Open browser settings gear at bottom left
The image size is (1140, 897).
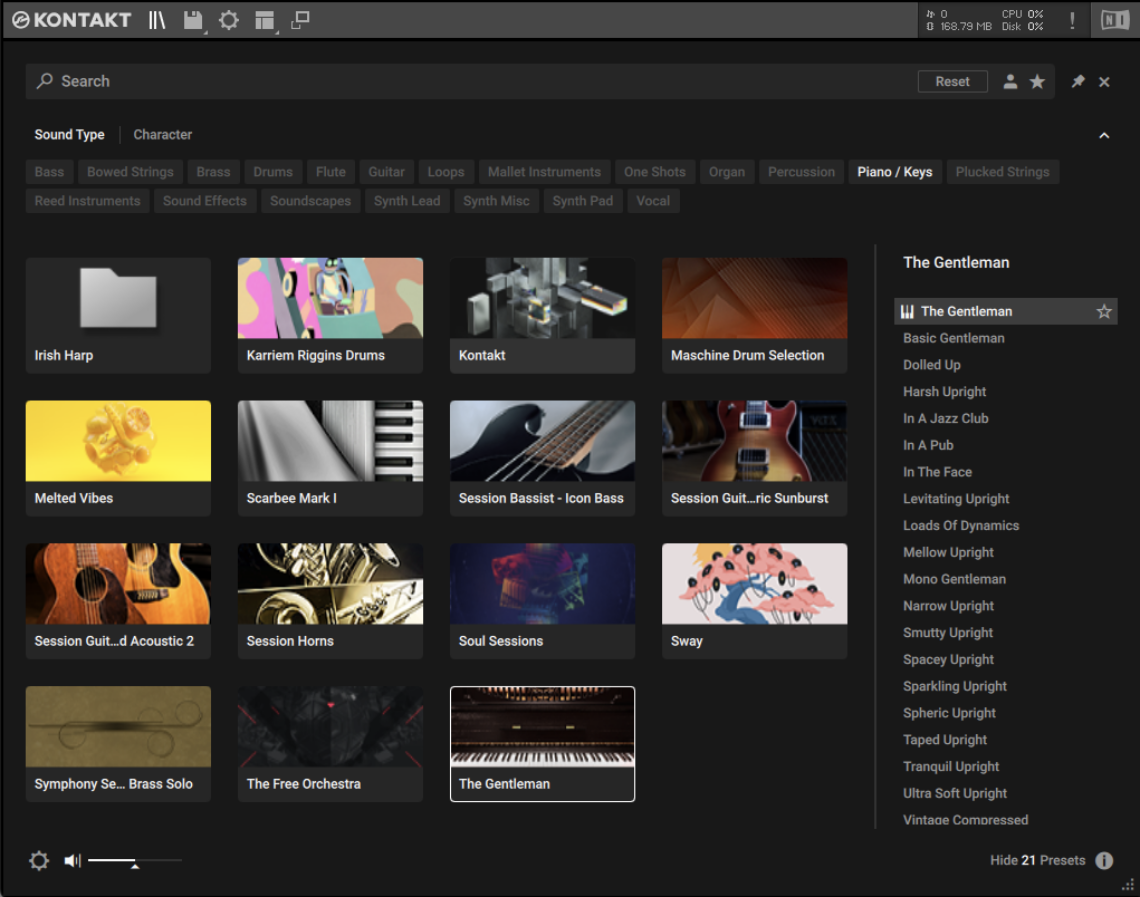coord(39,860)
